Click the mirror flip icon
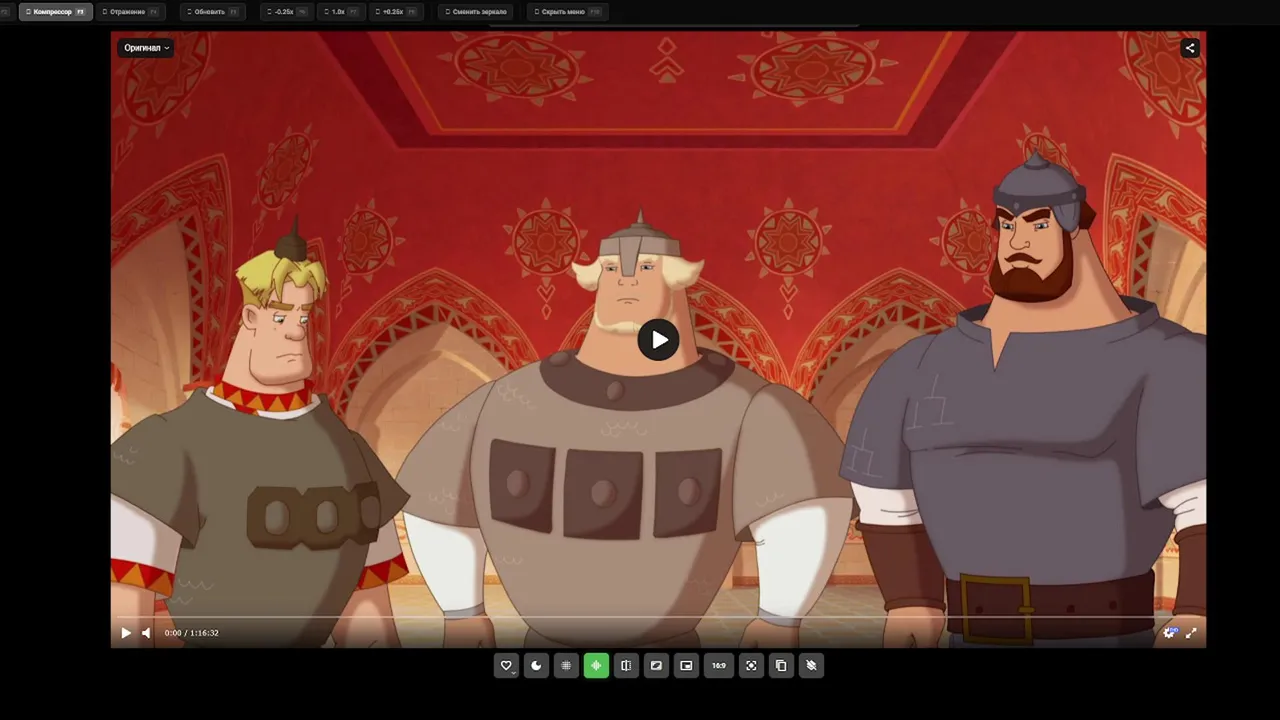This screenshot has height=720, width=1280. coord(626,665)
